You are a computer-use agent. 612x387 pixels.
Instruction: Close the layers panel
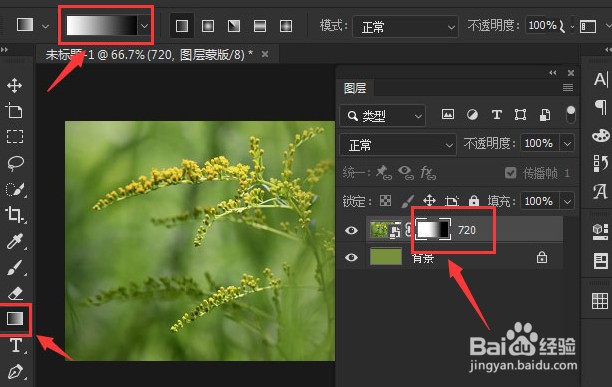(x=571, y=73)
